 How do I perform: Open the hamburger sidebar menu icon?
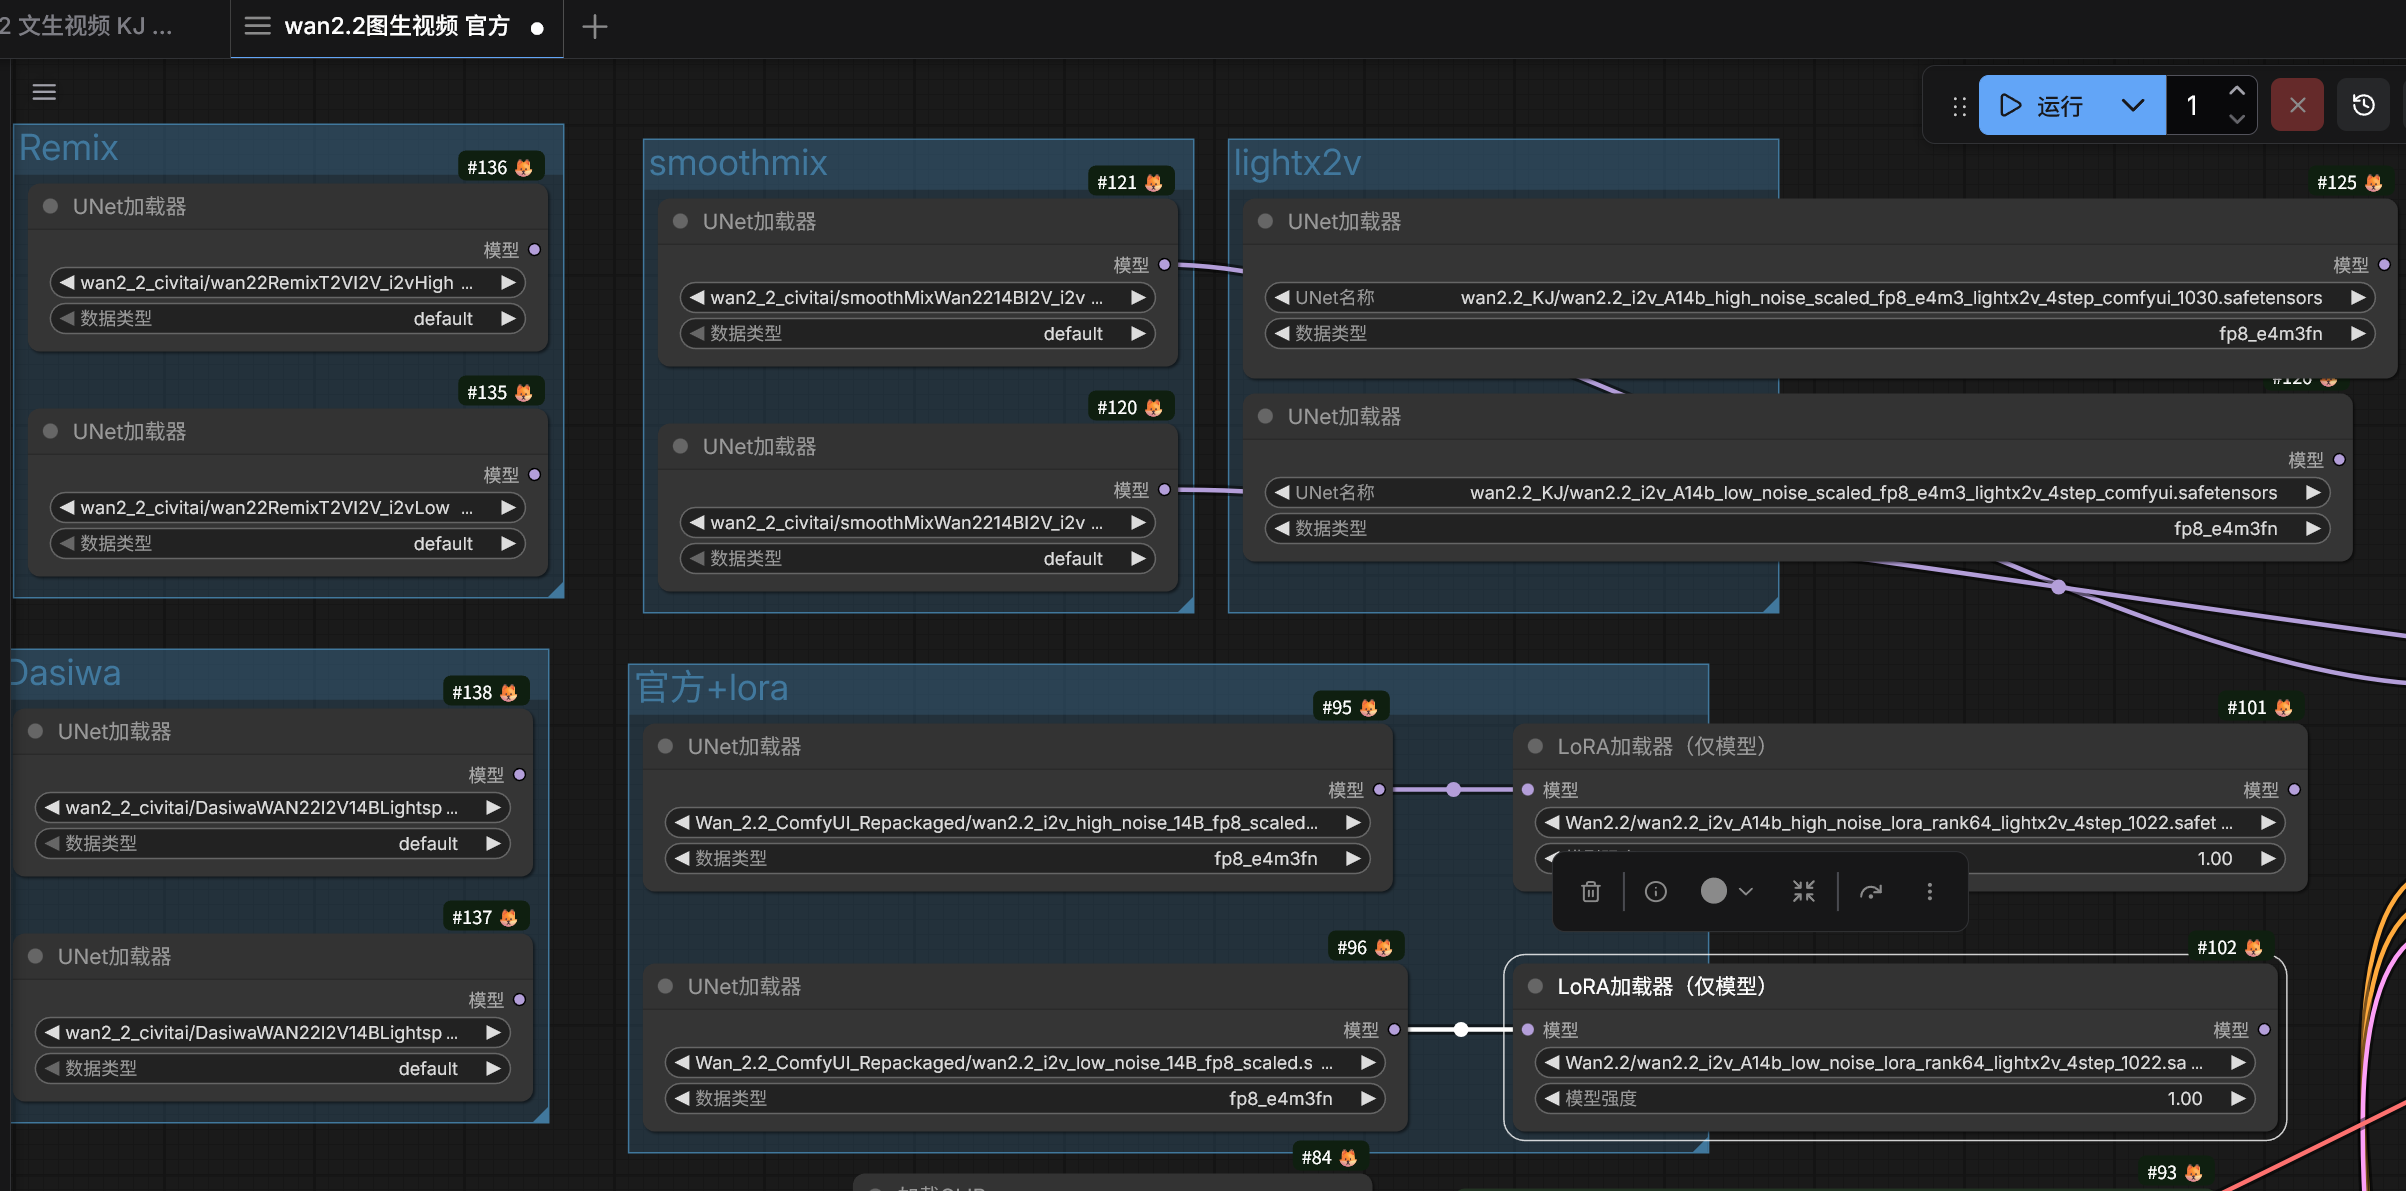[44, 92]
